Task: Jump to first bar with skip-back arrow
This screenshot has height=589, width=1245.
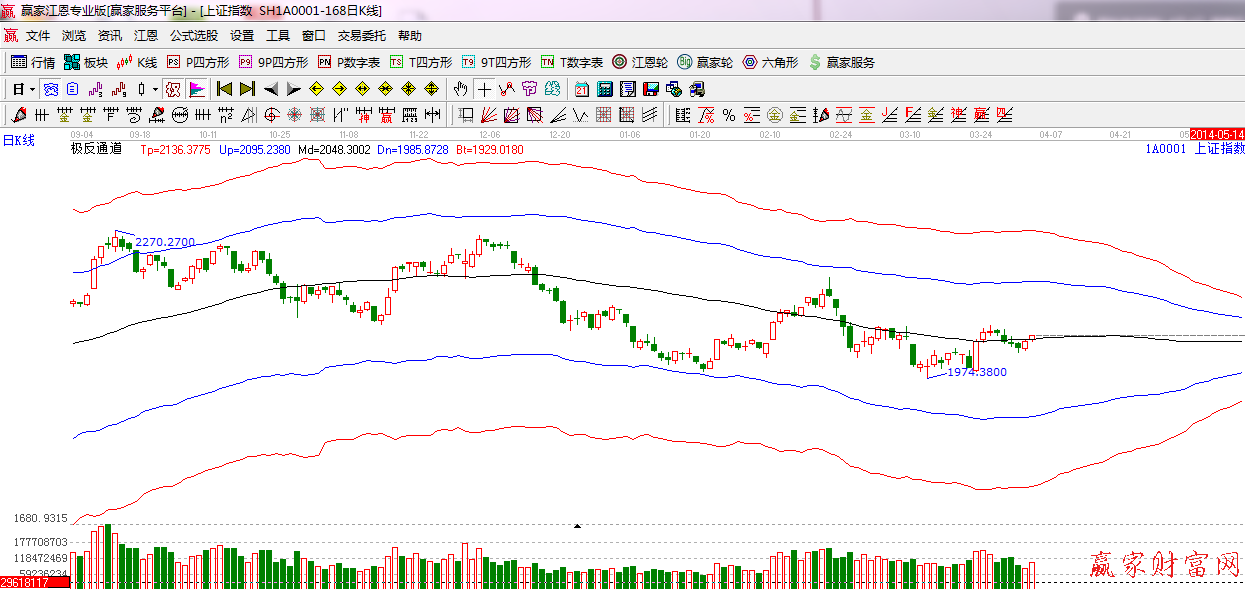Action: [x=224, y=89]
